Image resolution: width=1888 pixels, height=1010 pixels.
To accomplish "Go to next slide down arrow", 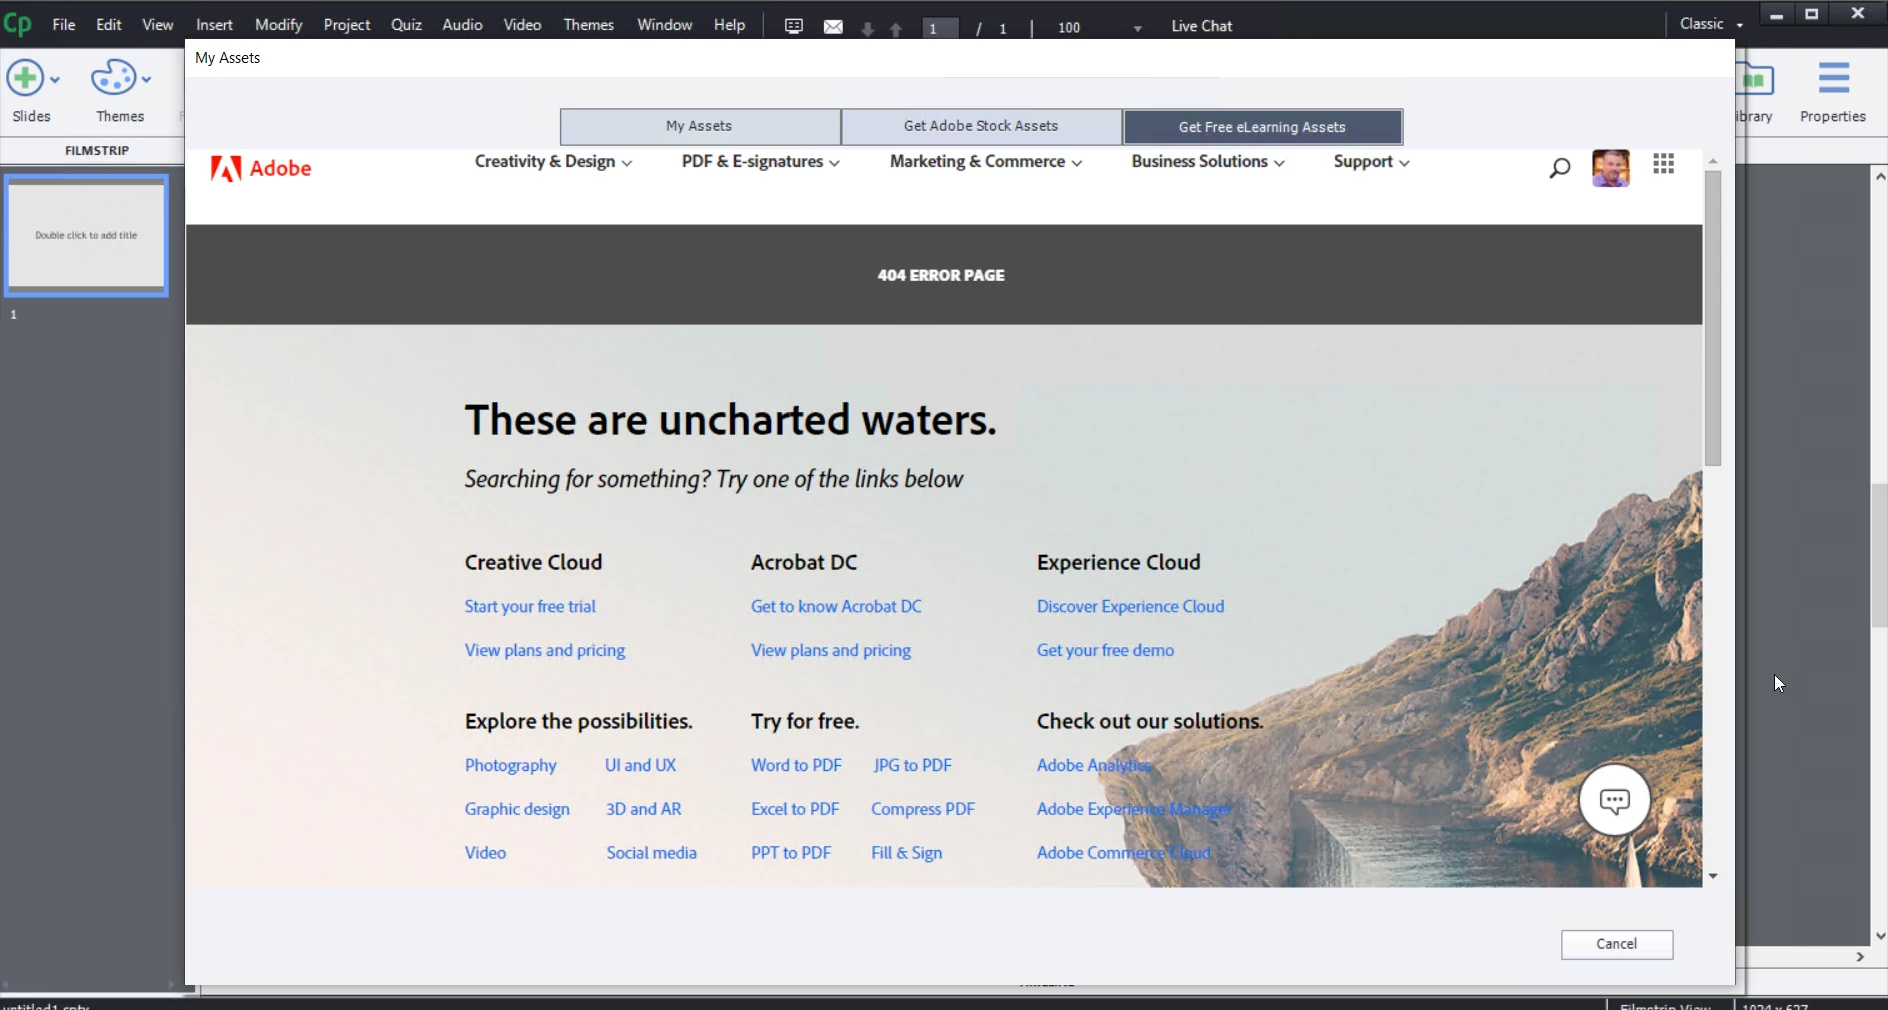I will click(x=868, y=29).
